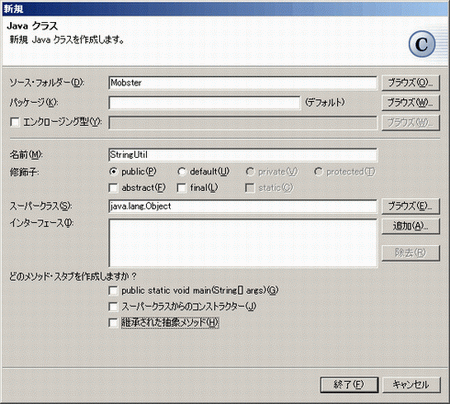Focus the superclass field java.lang.Object
This screenshot has height=404, width=450.
point(243,206)
